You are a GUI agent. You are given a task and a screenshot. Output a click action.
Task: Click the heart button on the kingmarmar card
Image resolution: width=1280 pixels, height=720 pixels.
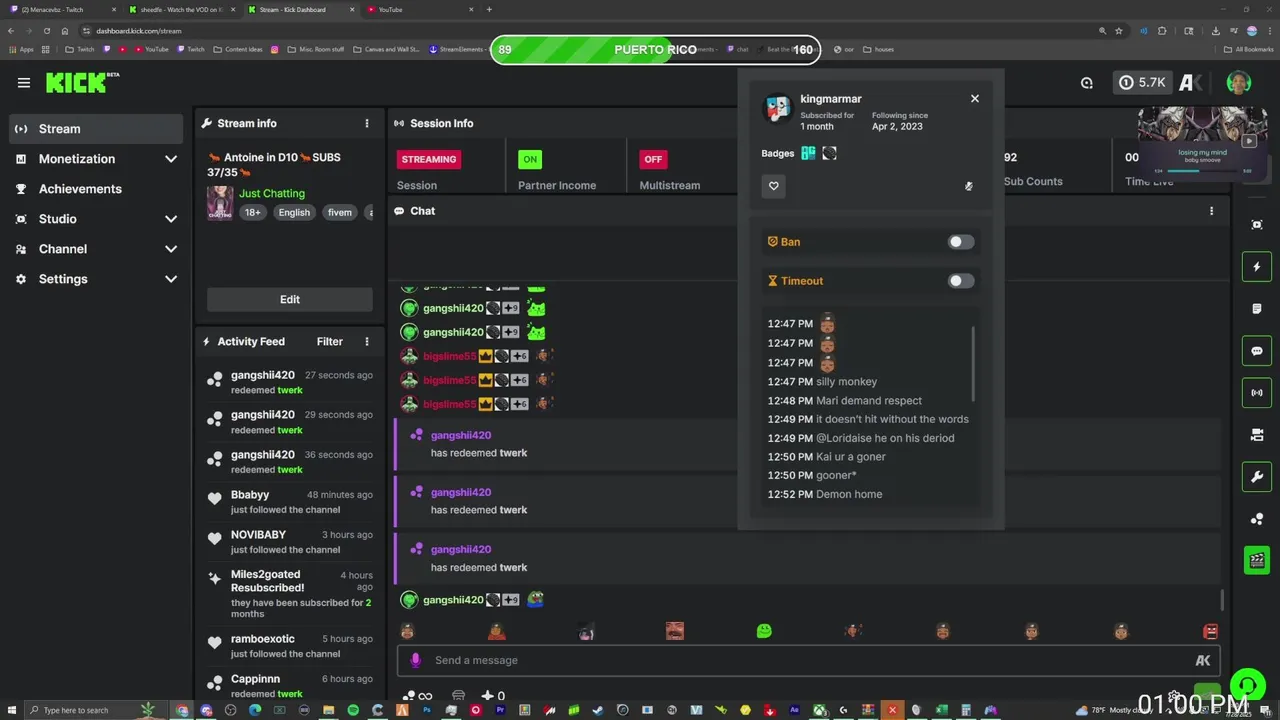coord(773,186)
